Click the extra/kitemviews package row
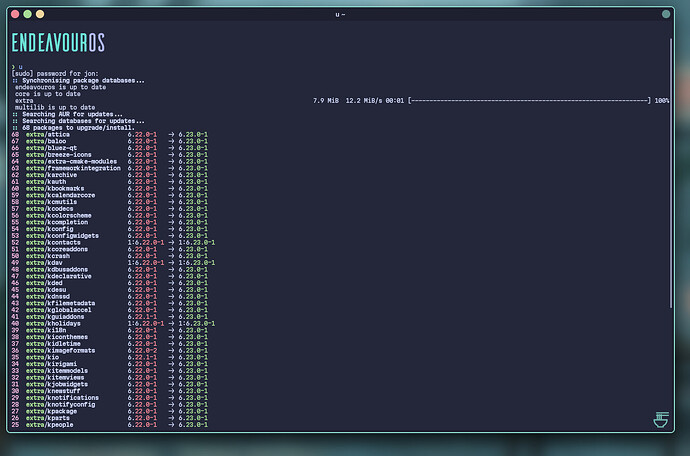 coord(110,378)
